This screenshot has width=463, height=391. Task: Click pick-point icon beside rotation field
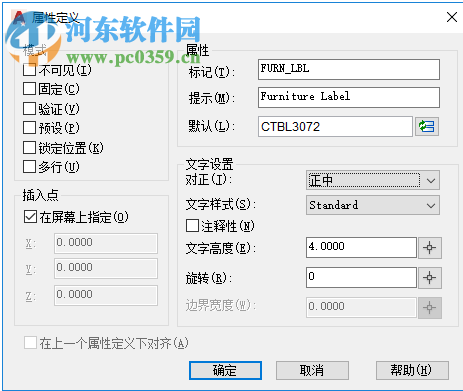pyautogui.click(x=430, y=277)
